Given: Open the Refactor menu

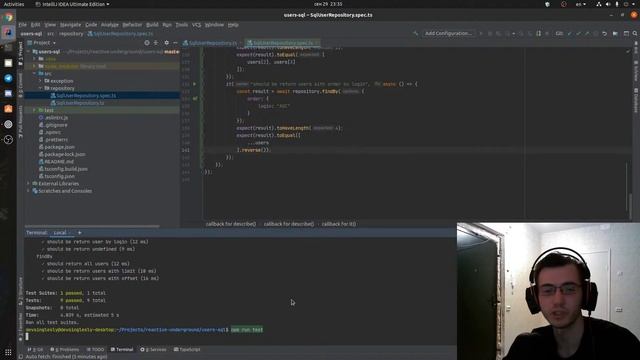Looking at the screenshot, I should click(x=132, y=24).
